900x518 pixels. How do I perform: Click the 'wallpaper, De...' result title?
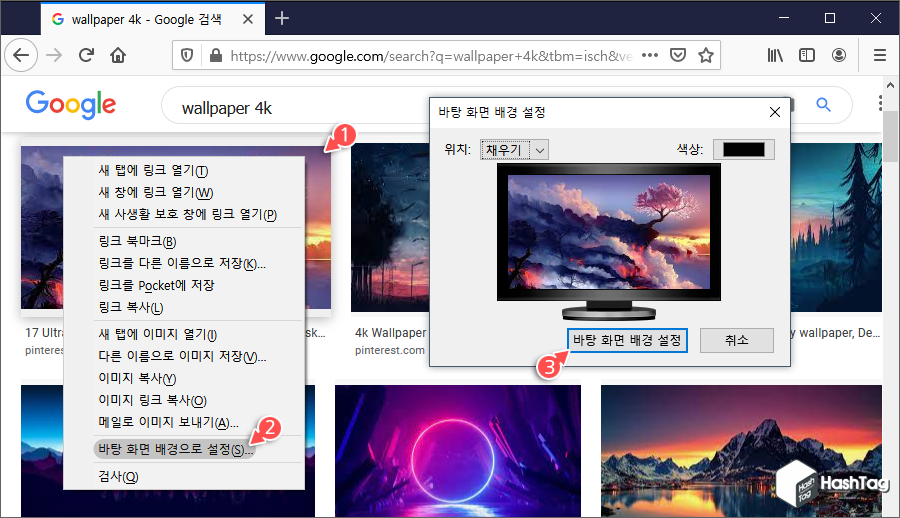pos(835,333)
